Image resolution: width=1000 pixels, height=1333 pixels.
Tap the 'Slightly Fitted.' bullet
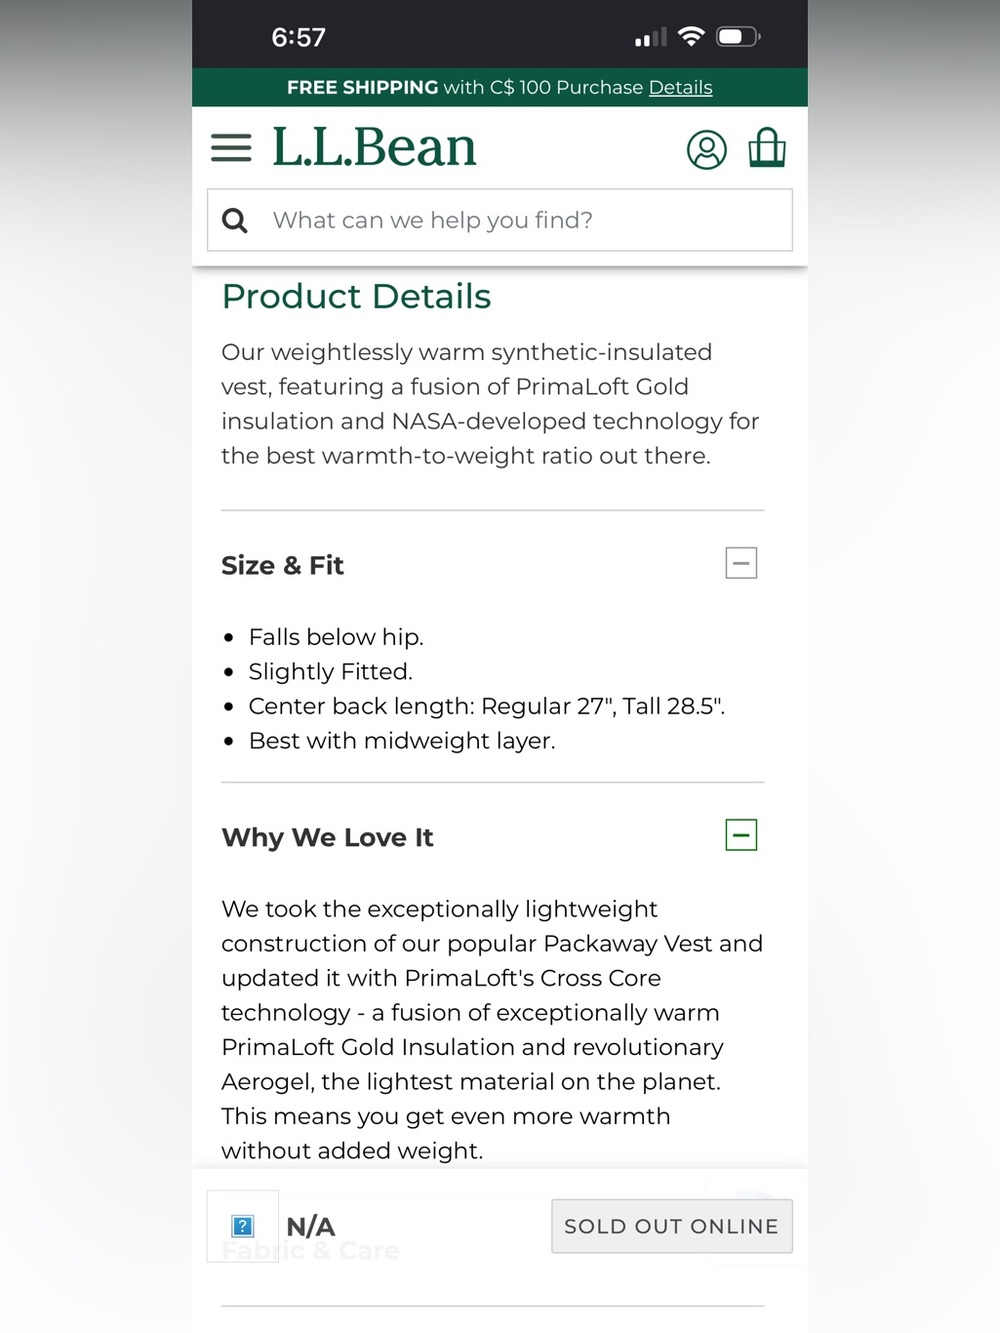[330, 671]
